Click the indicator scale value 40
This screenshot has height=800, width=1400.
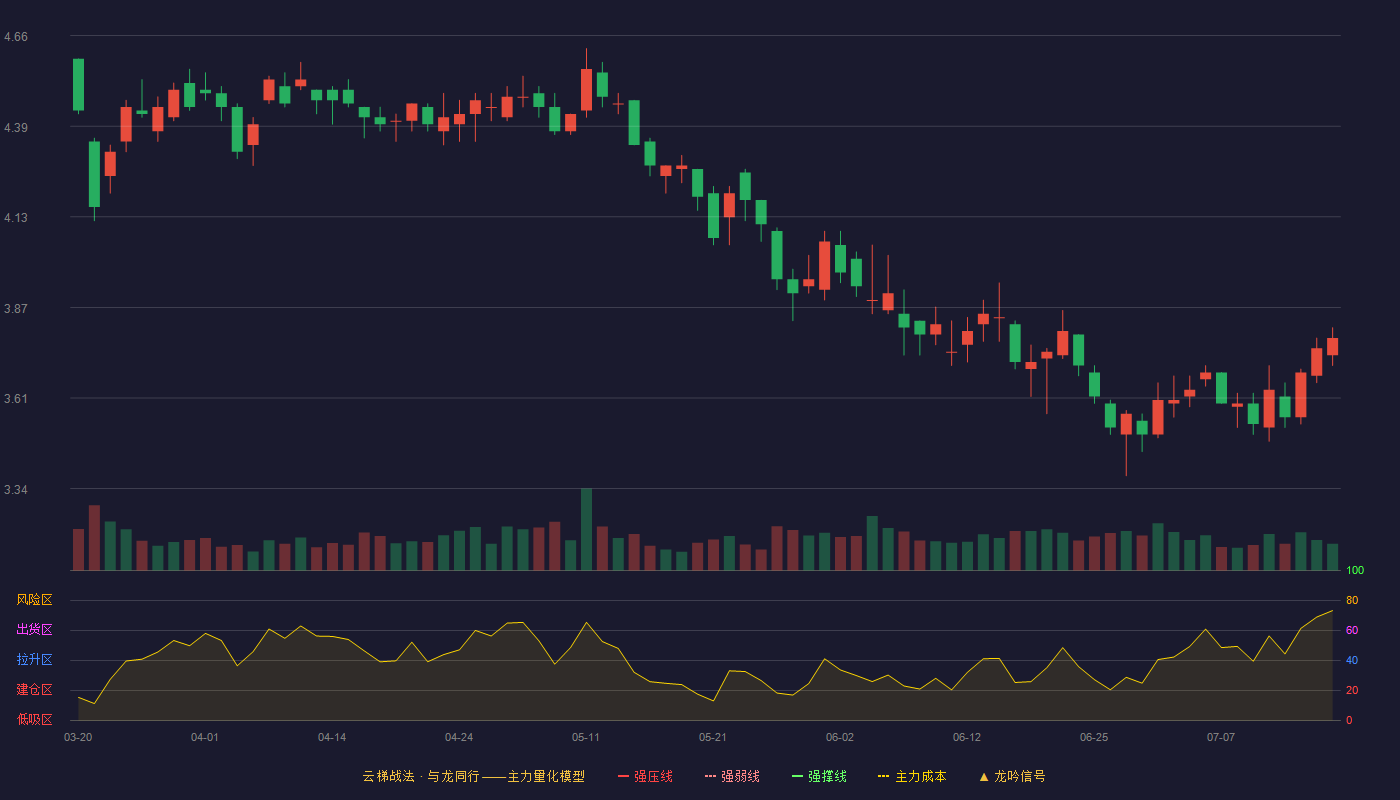tap(1352, 660)
